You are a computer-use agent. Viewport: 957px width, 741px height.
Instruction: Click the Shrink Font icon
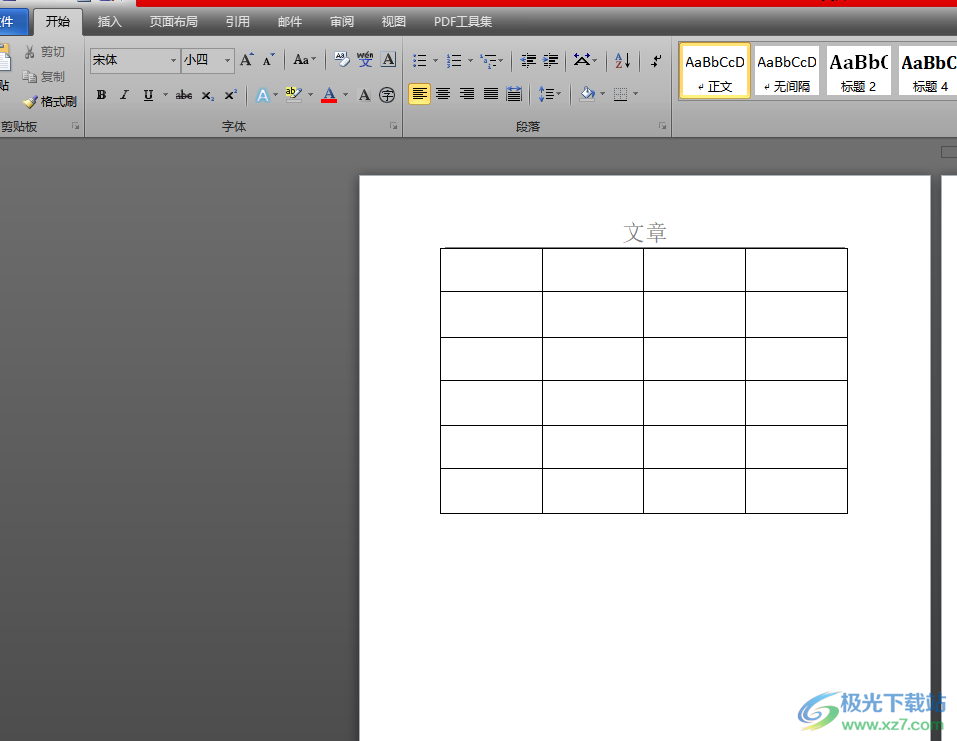pyautogui.click(x=269, y=60)
